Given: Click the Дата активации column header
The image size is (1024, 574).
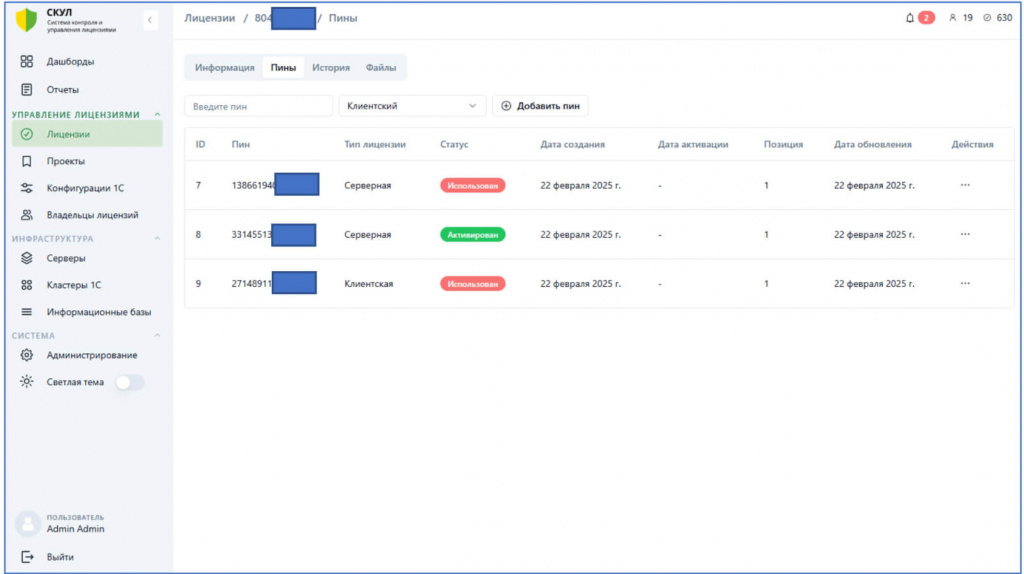Looking at the screenshot, I should click(x=693, y=144).
